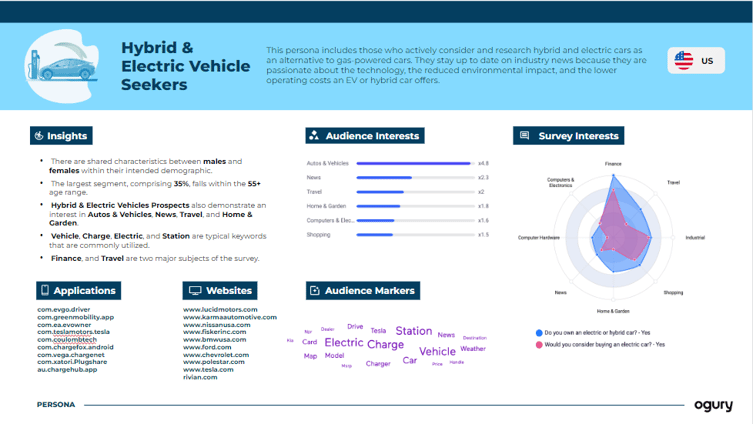The image size is (753, 424).
Task: Click the 'Vehicle' word in word cloud
Action: coord(437,352)
